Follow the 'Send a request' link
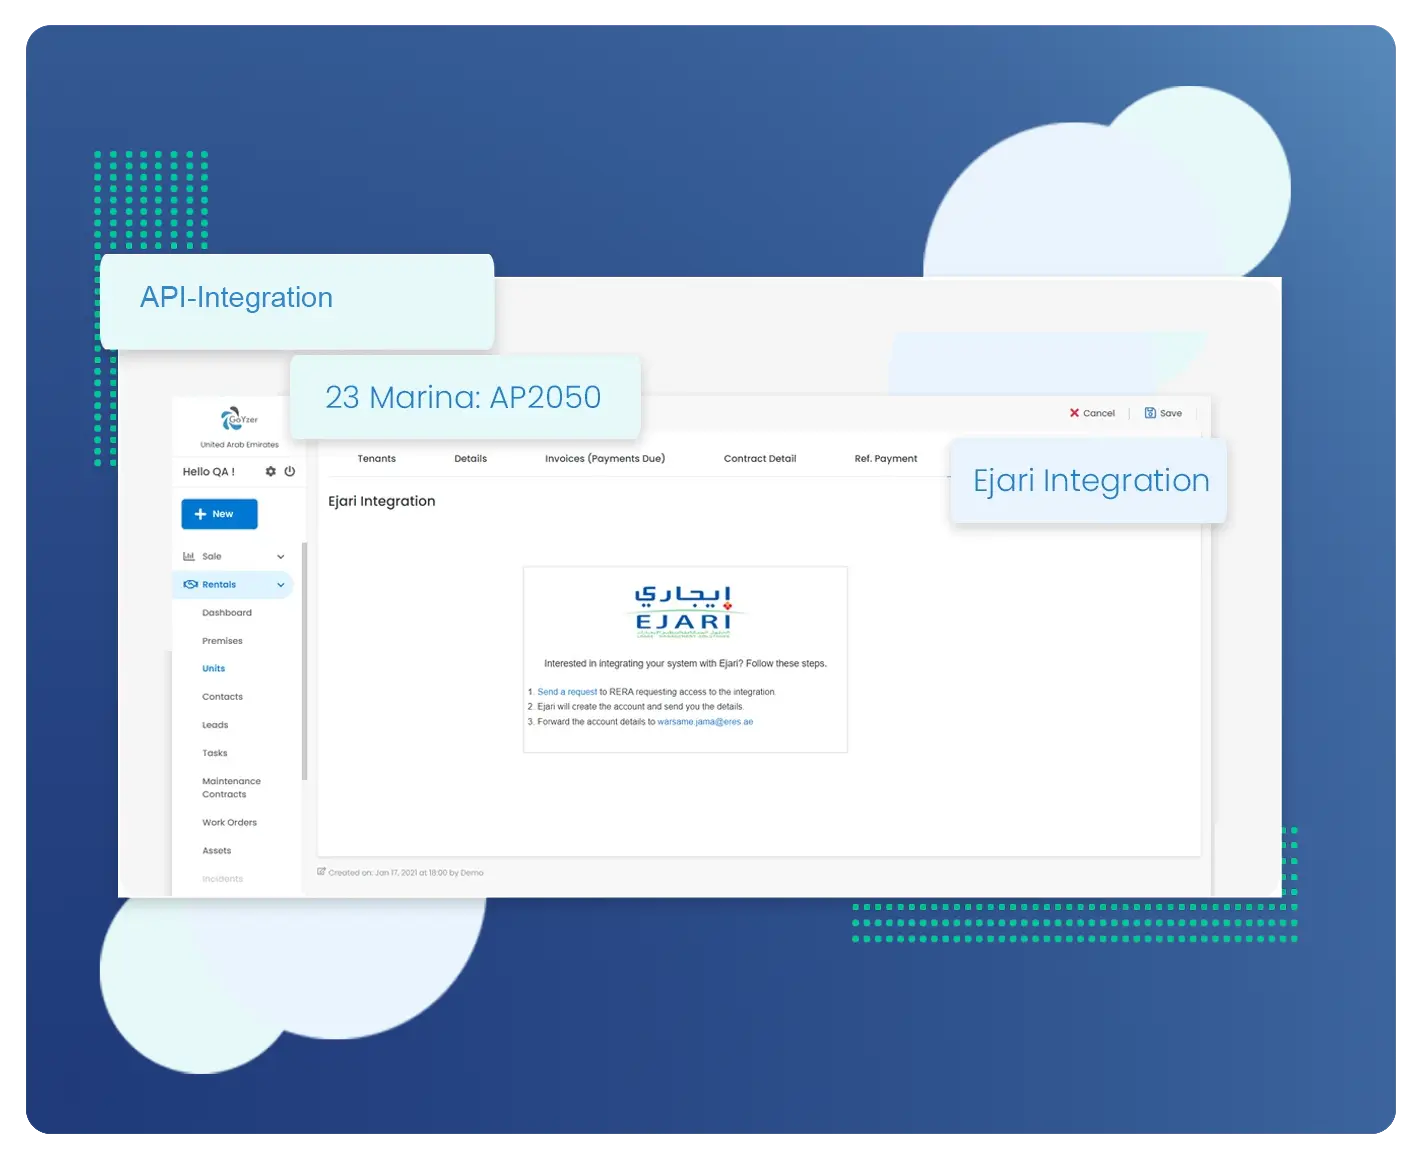The height and width of the screenshot is (1168, 1424). (x=567, y=692)
